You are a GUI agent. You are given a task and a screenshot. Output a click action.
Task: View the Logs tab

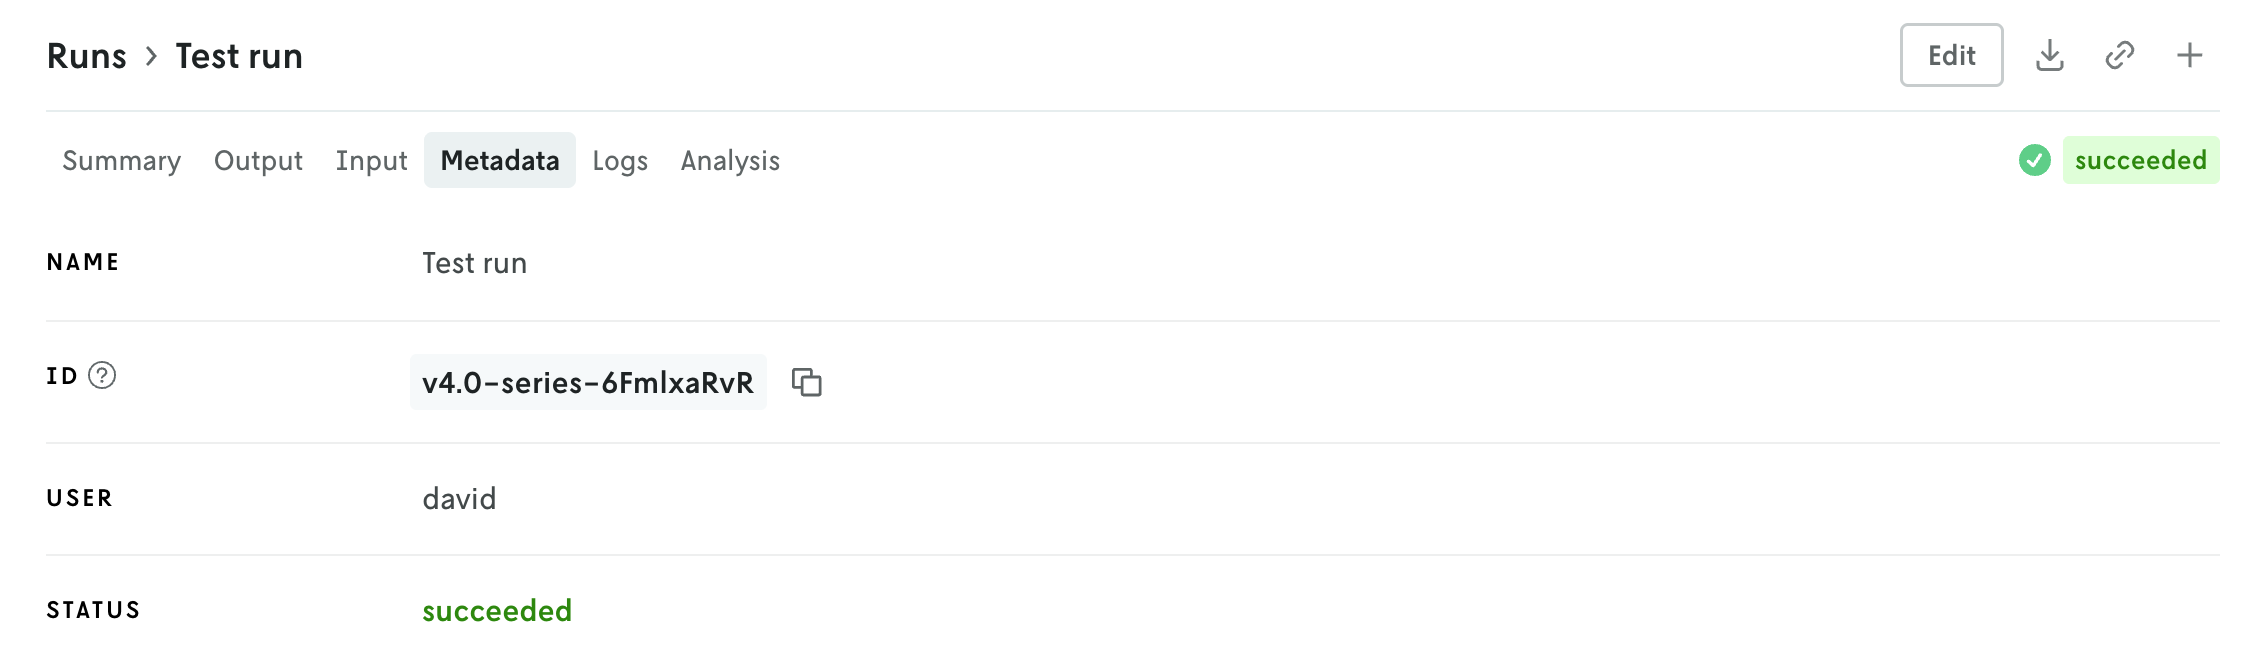coord(620,161)
